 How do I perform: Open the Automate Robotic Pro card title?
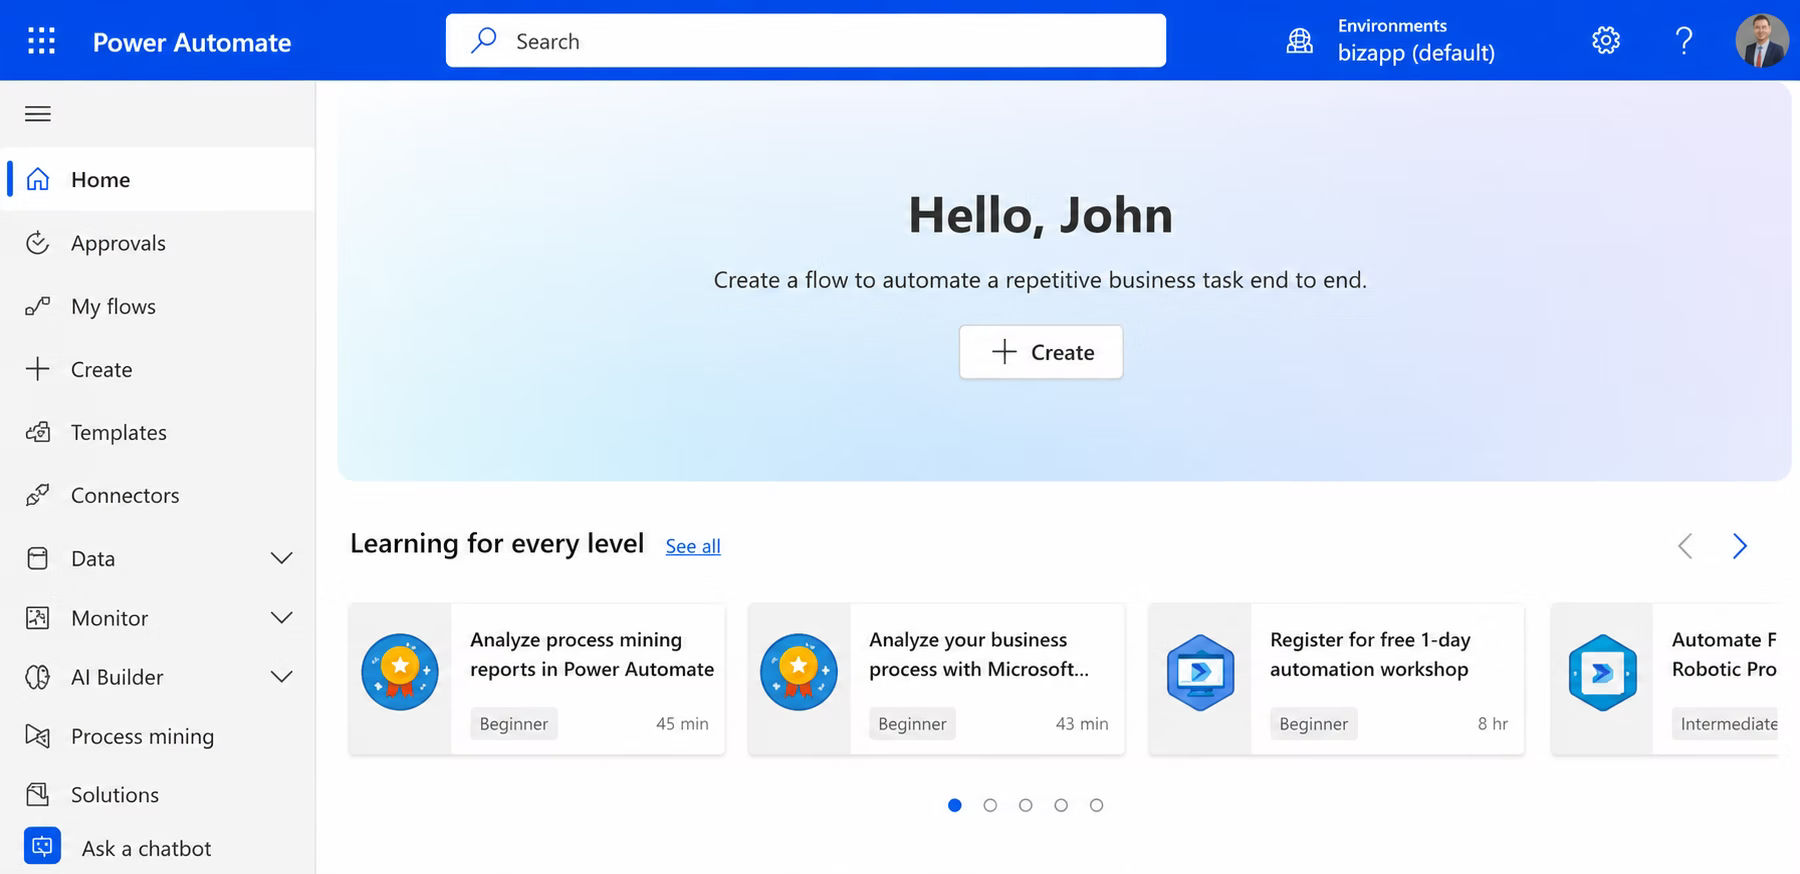(x=1724, y=654)
